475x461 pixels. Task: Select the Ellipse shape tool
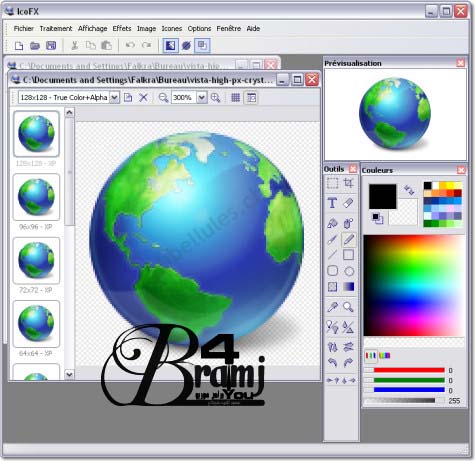point(349,271)
